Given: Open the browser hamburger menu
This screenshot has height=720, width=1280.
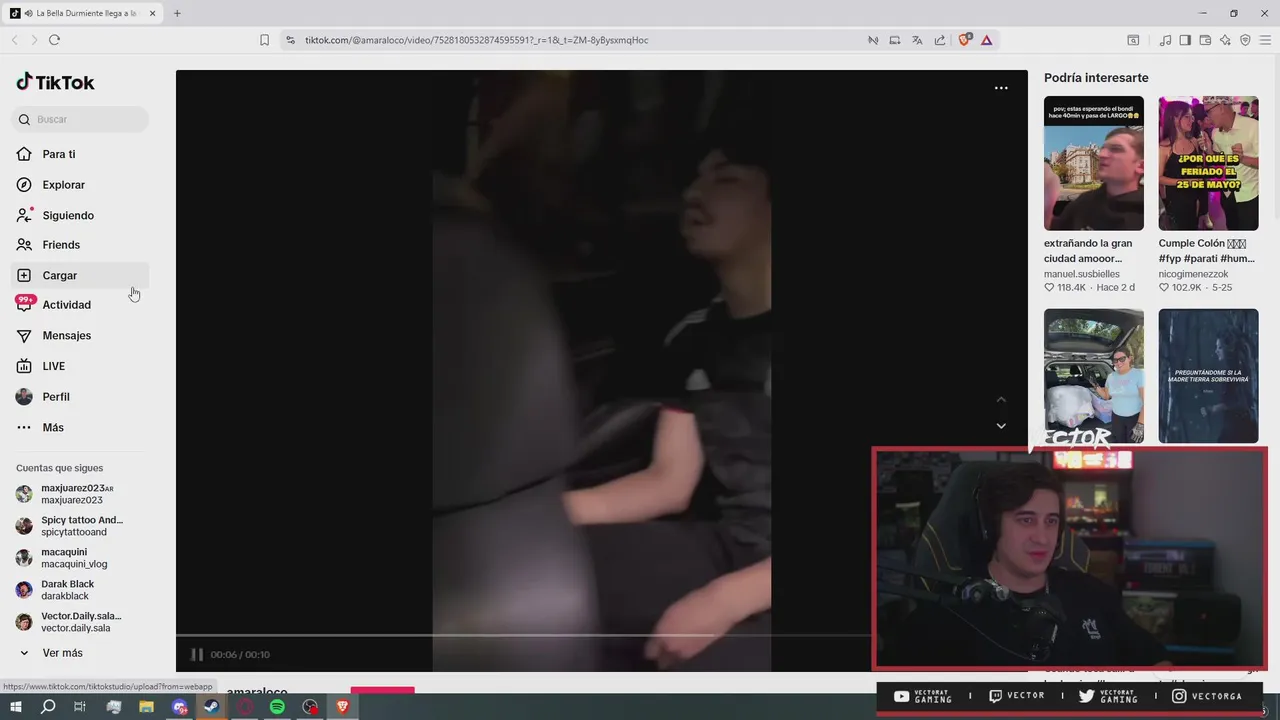Looking at the screenshot, I should tap(1266, 40).
